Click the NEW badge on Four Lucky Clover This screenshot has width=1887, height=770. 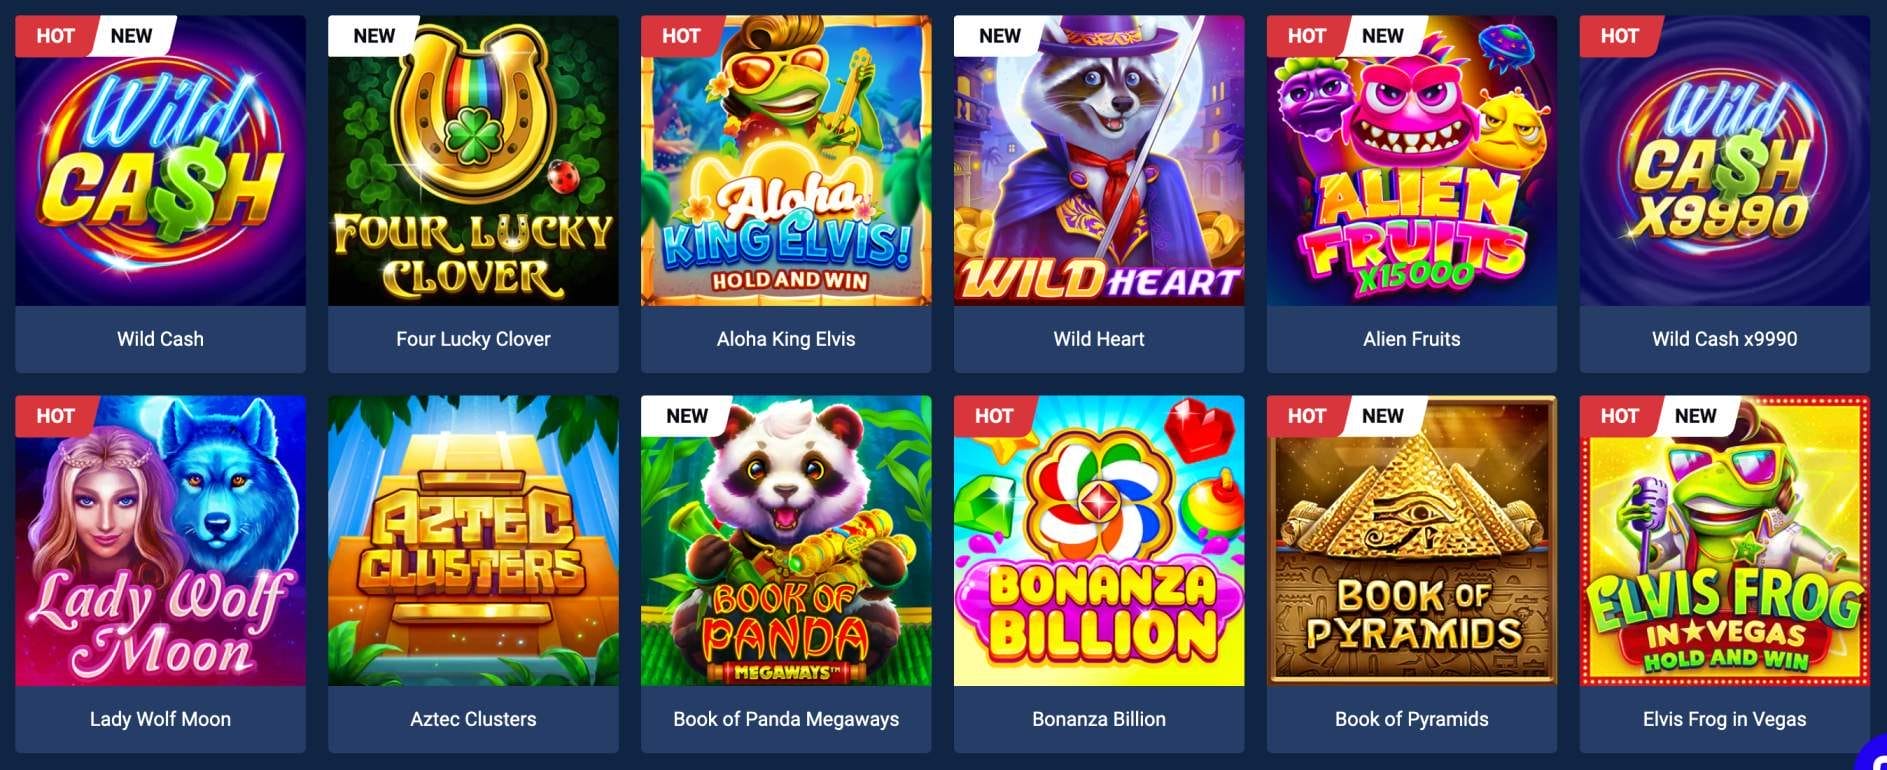[373, 36]
